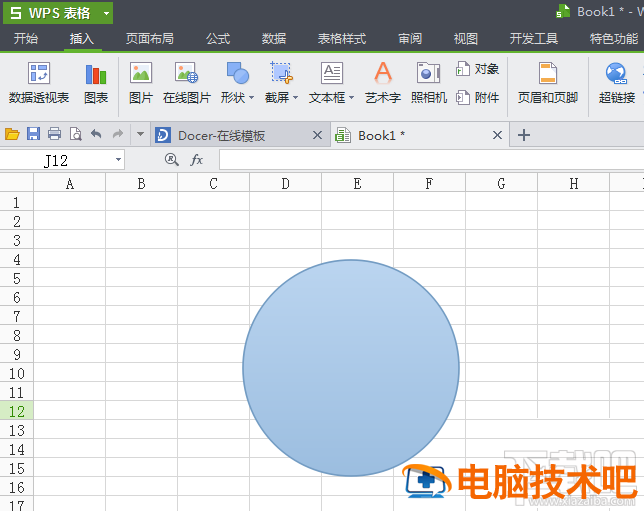The width and height of the screenshot is (644, 511).
Task: Insert an online picture (在线图片)
Action: (187, 83)
